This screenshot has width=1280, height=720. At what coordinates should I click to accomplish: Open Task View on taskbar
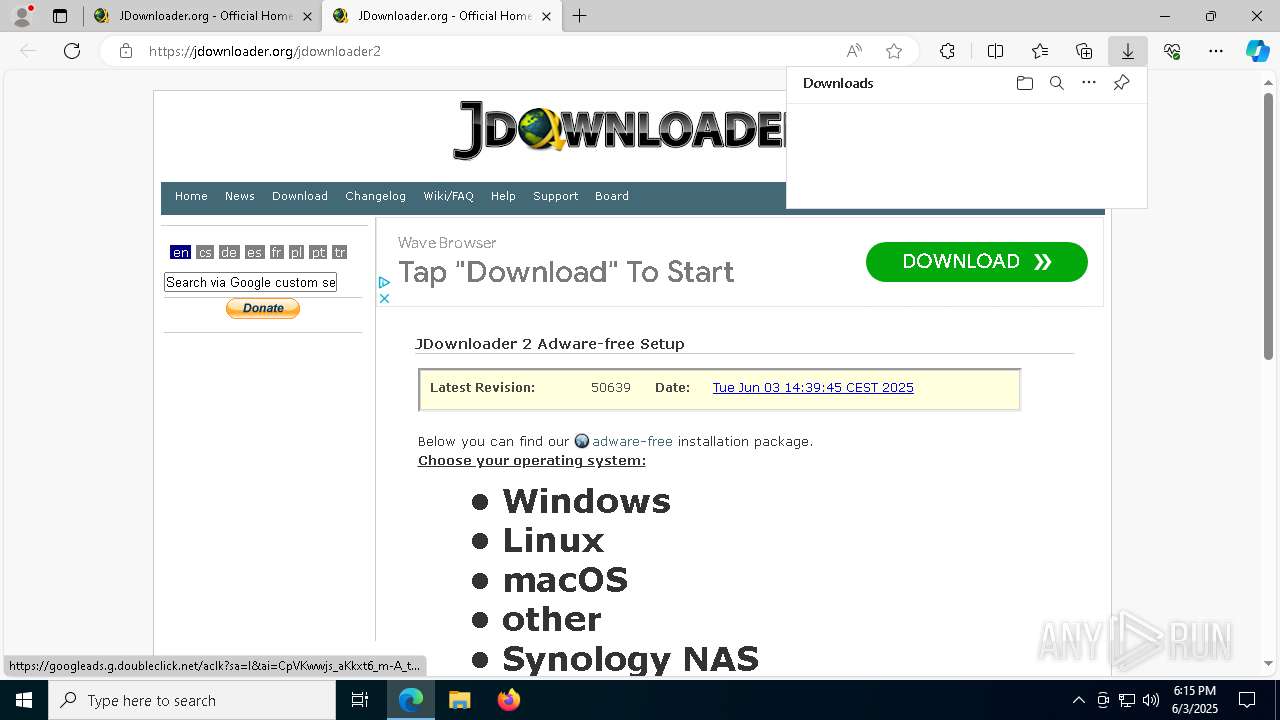pyautogui.click(x=360, y=700)
